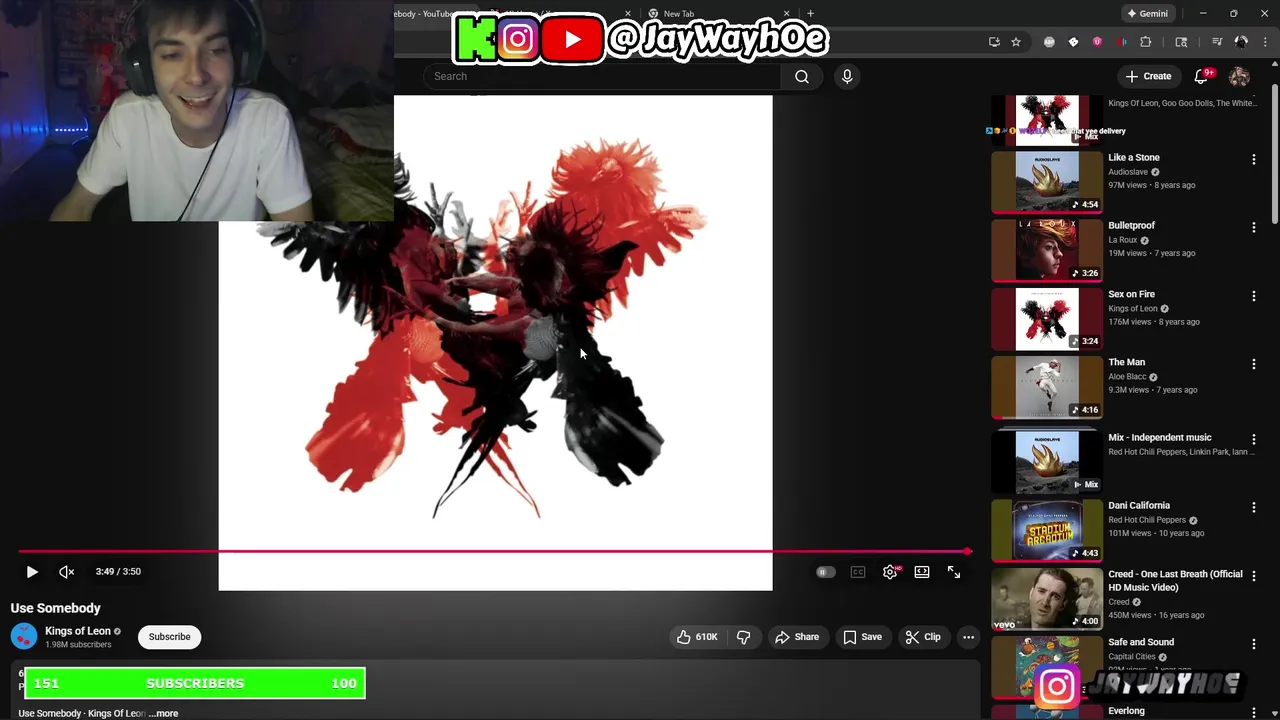Enter full screen mode
1280x720 pixels.
954,572
